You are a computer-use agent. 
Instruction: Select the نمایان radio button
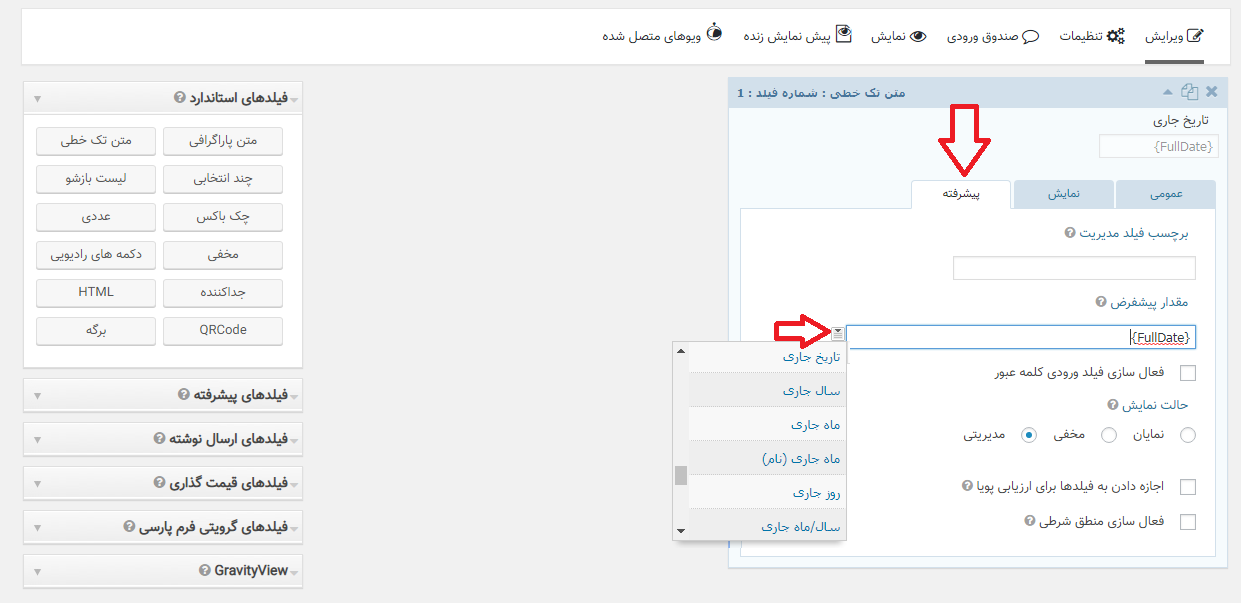point(1186,435)
